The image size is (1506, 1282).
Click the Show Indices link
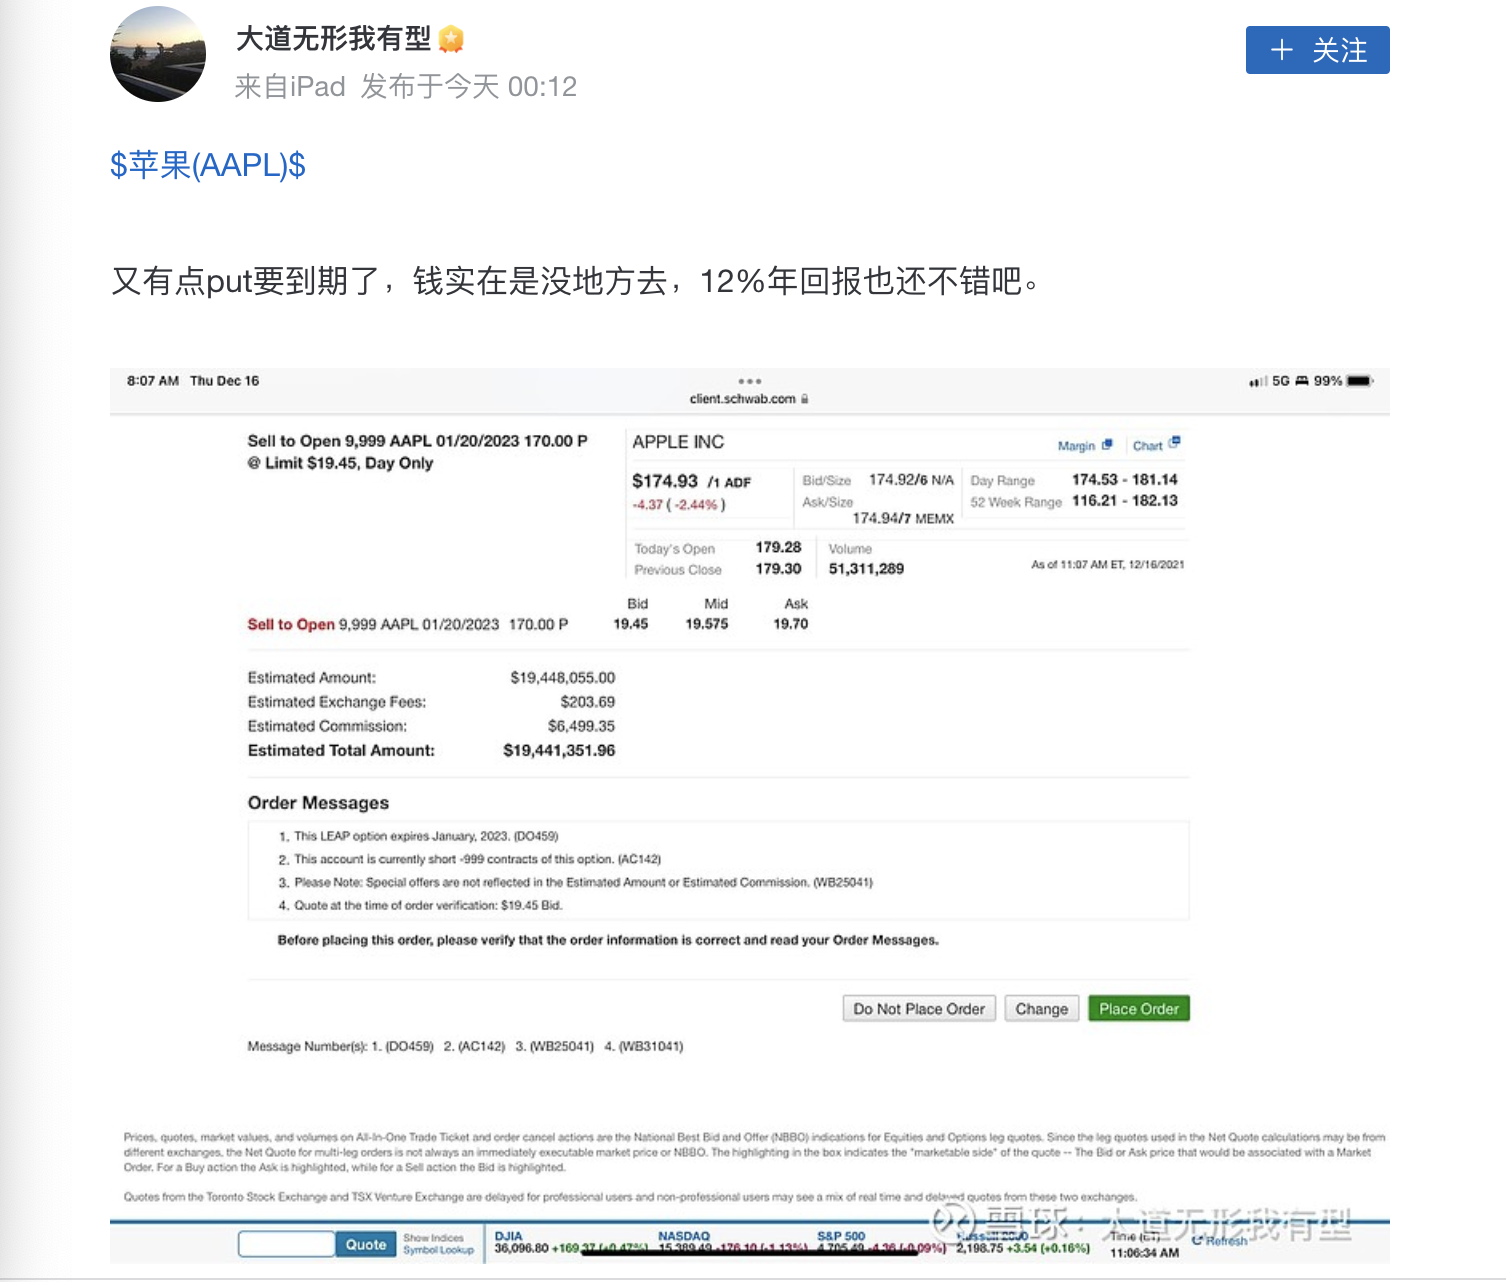[x=433, y=1238]
